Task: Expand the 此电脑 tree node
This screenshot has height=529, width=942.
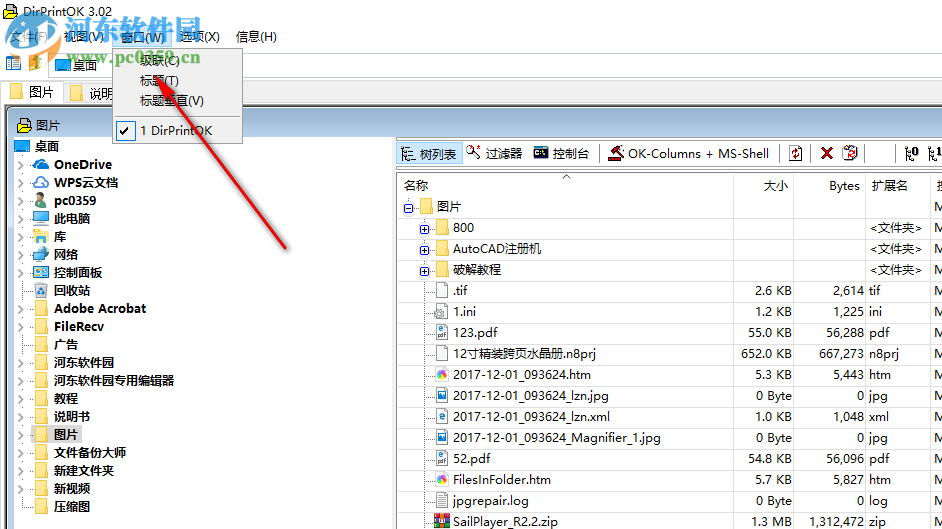Action: 21,219
